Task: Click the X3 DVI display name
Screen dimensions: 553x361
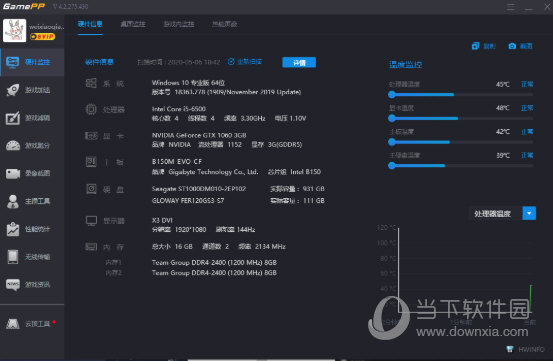Action: [x=162, y=220]
